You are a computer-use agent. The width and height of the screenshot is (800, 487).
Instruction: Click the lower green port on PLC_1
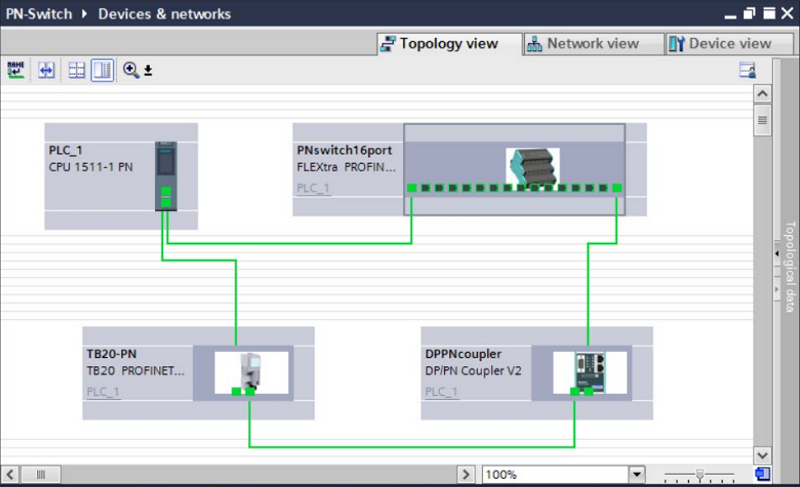[x=166, y=202]
